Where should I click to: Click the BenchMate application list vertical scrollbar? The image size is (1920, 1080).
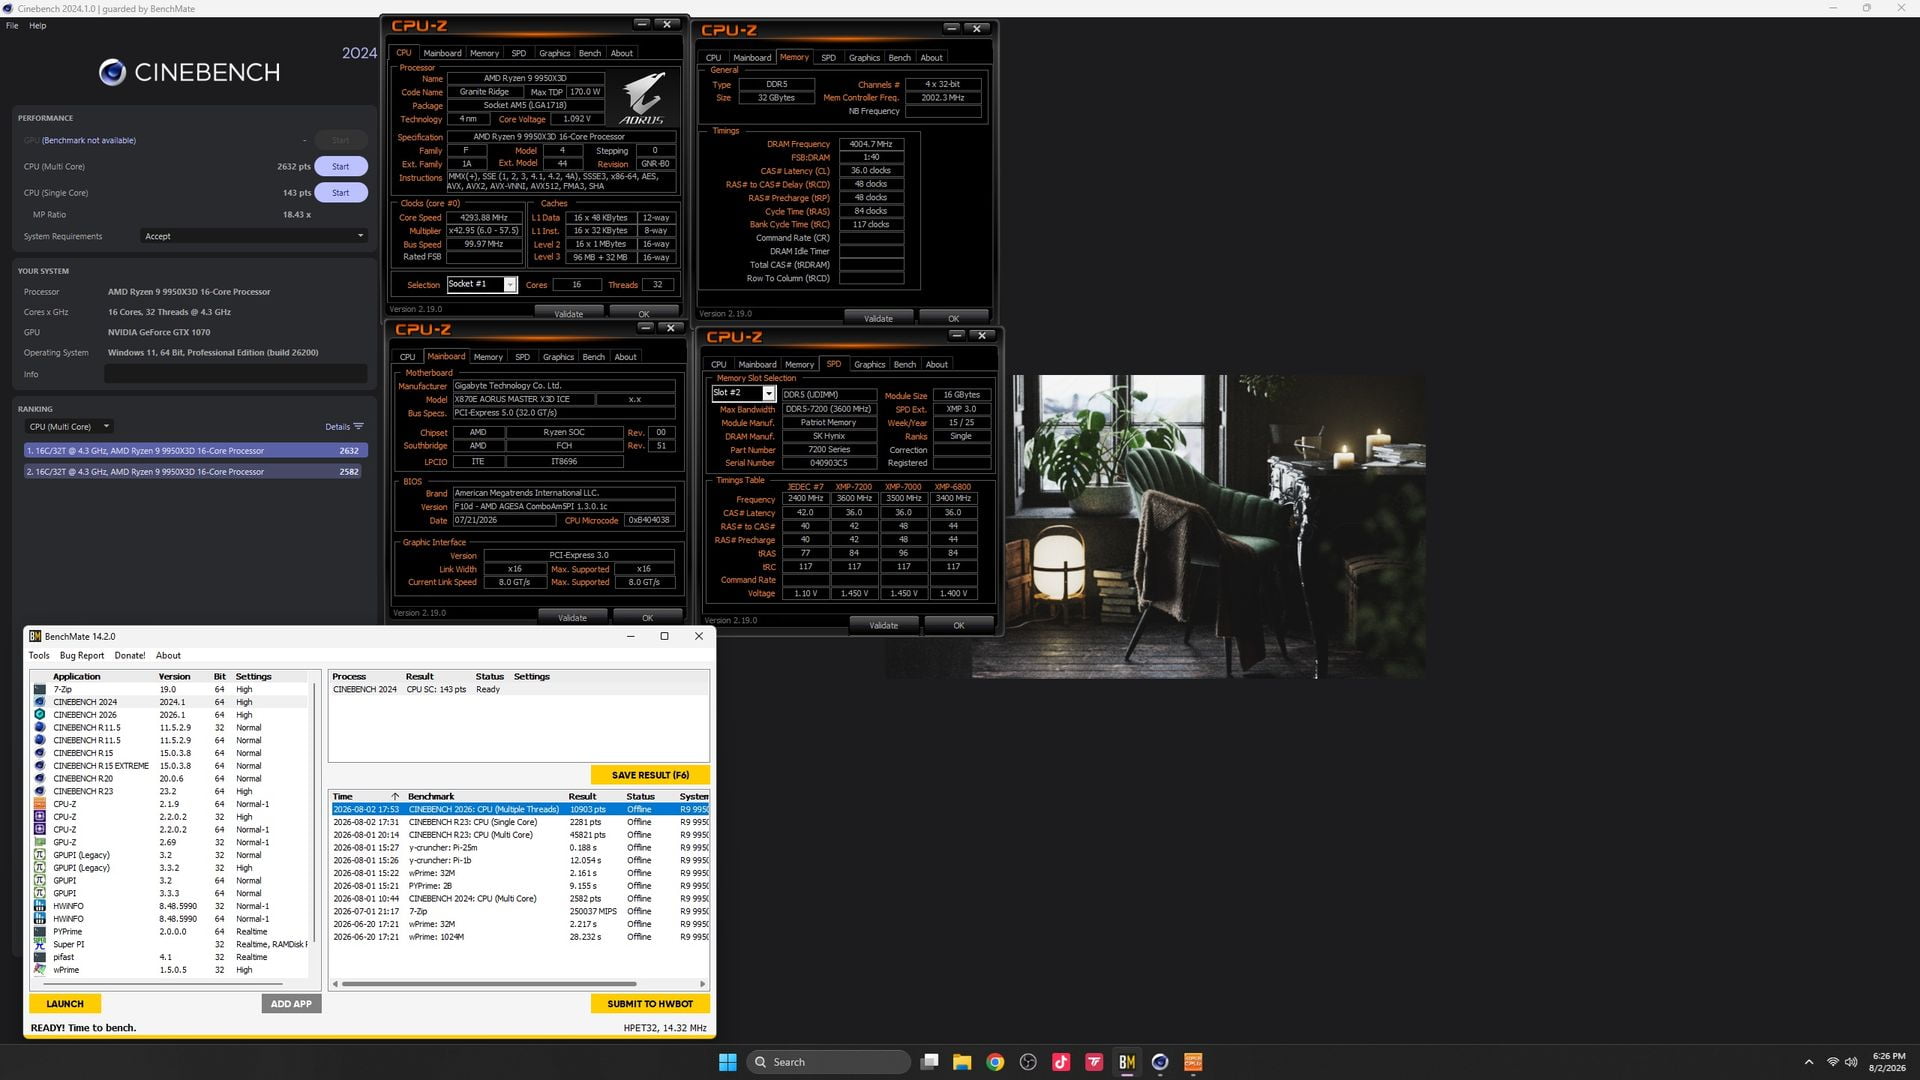[314, 812]
